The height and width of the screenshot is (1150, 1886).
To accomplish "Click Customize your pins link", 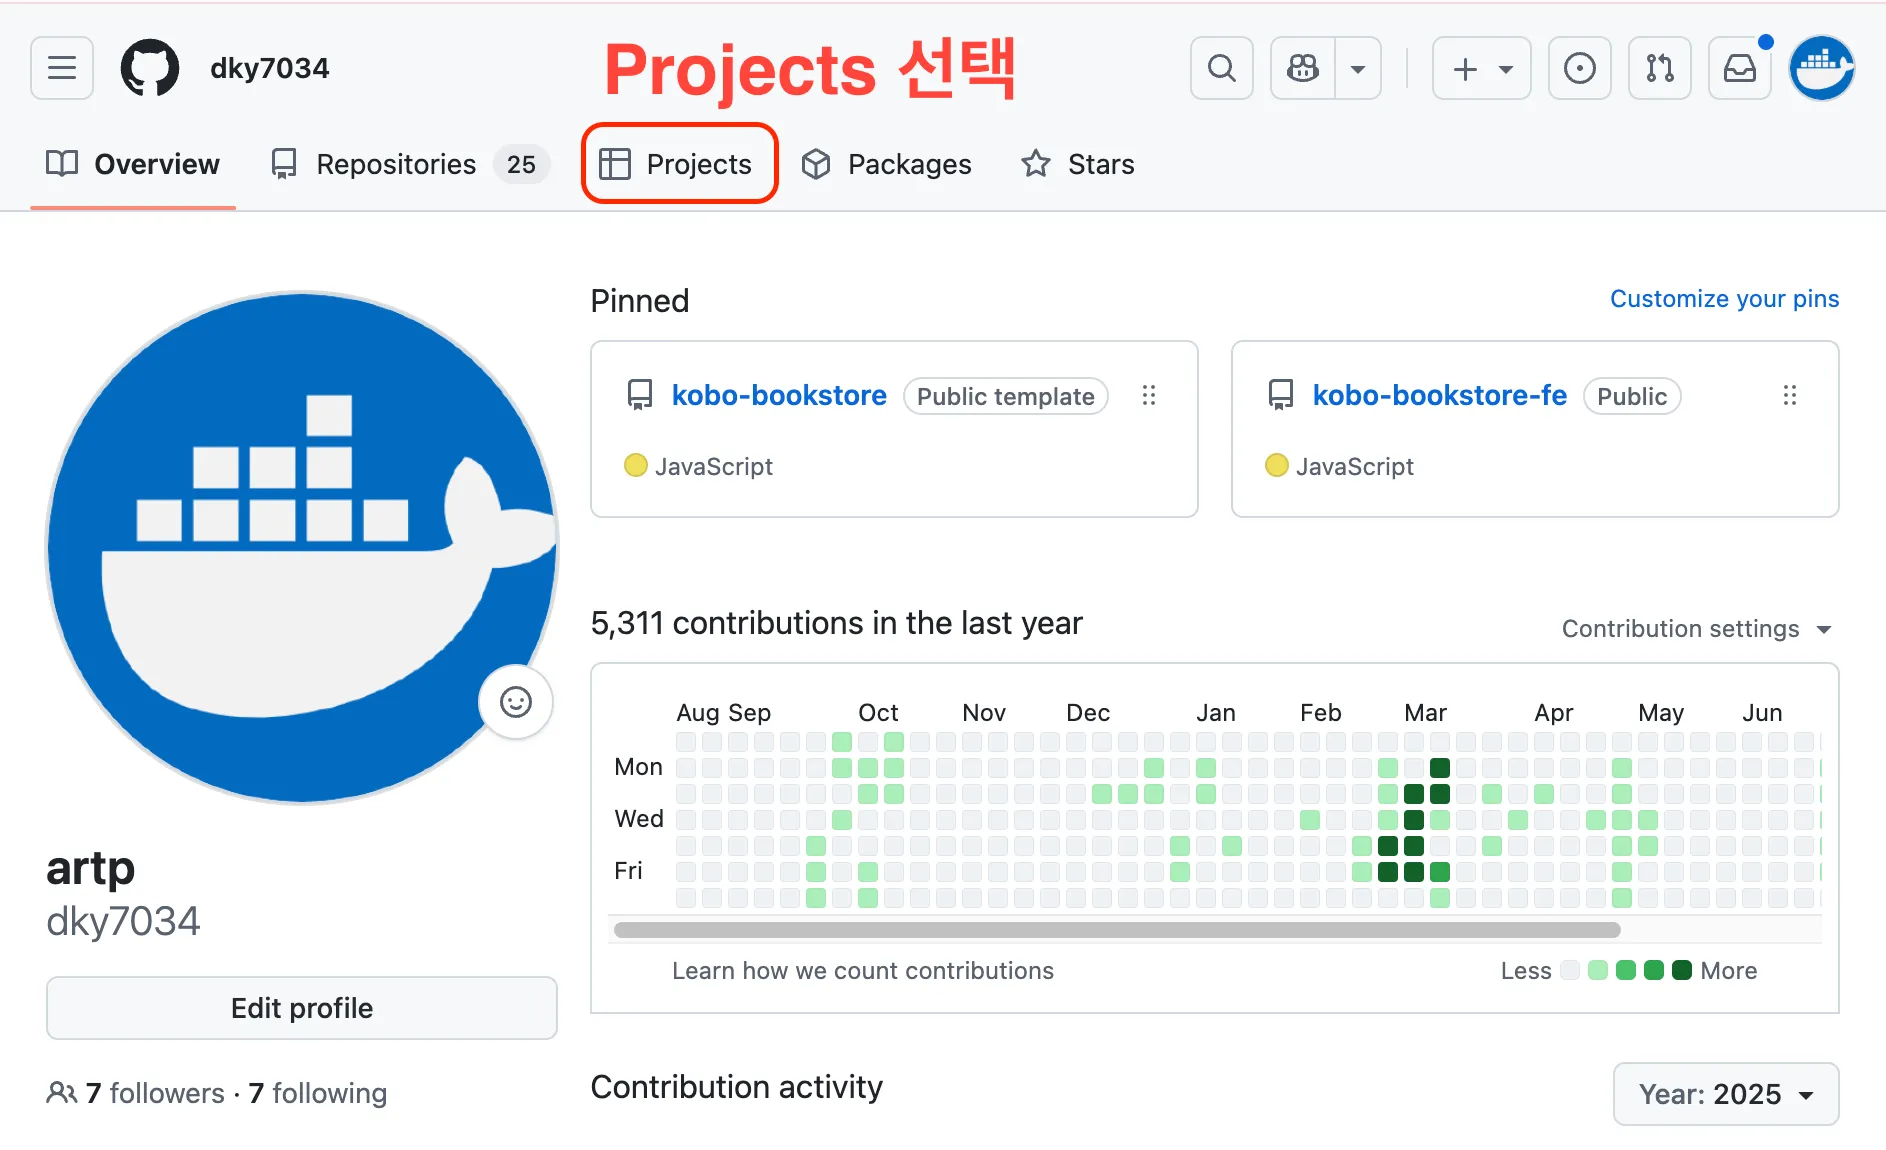I will tap(1724, 299).
